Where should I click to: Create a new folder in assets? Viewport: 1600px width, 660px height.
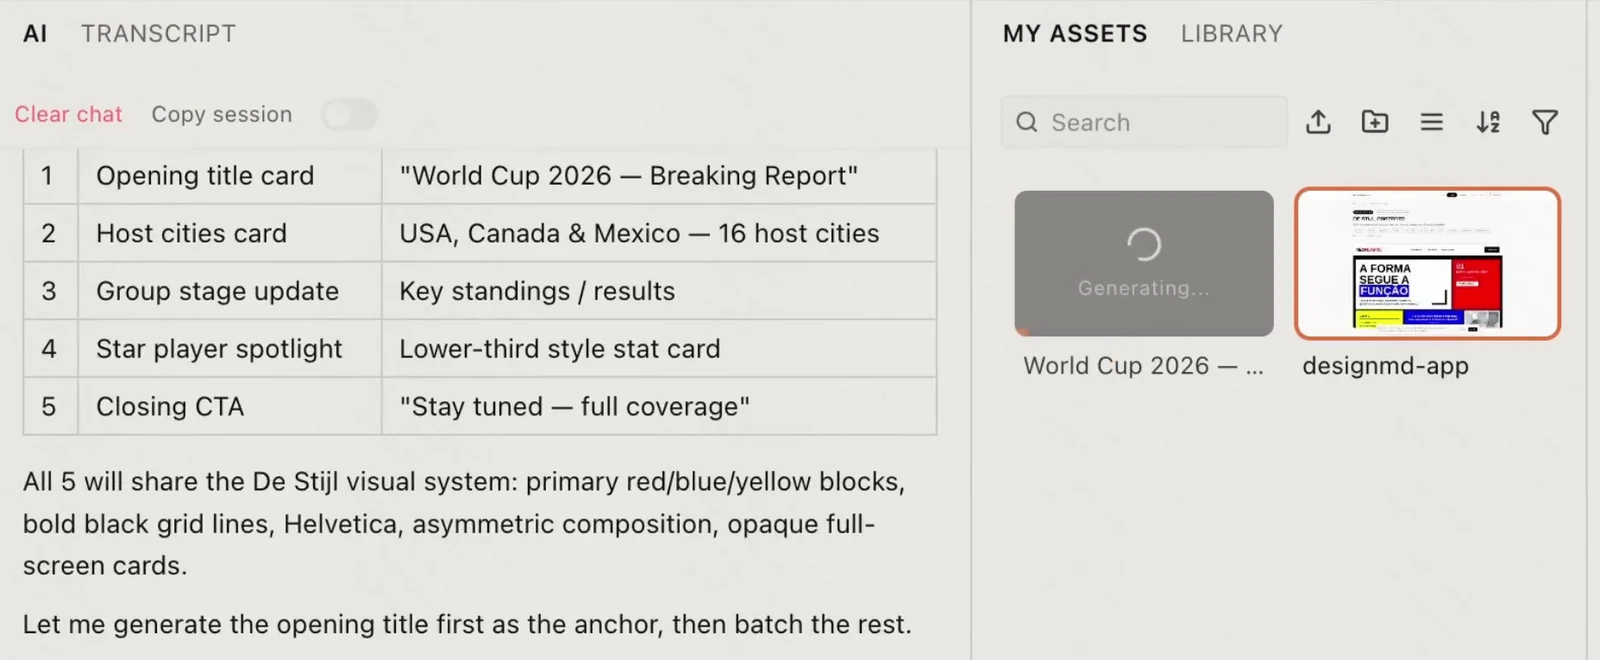point(1375,122)
